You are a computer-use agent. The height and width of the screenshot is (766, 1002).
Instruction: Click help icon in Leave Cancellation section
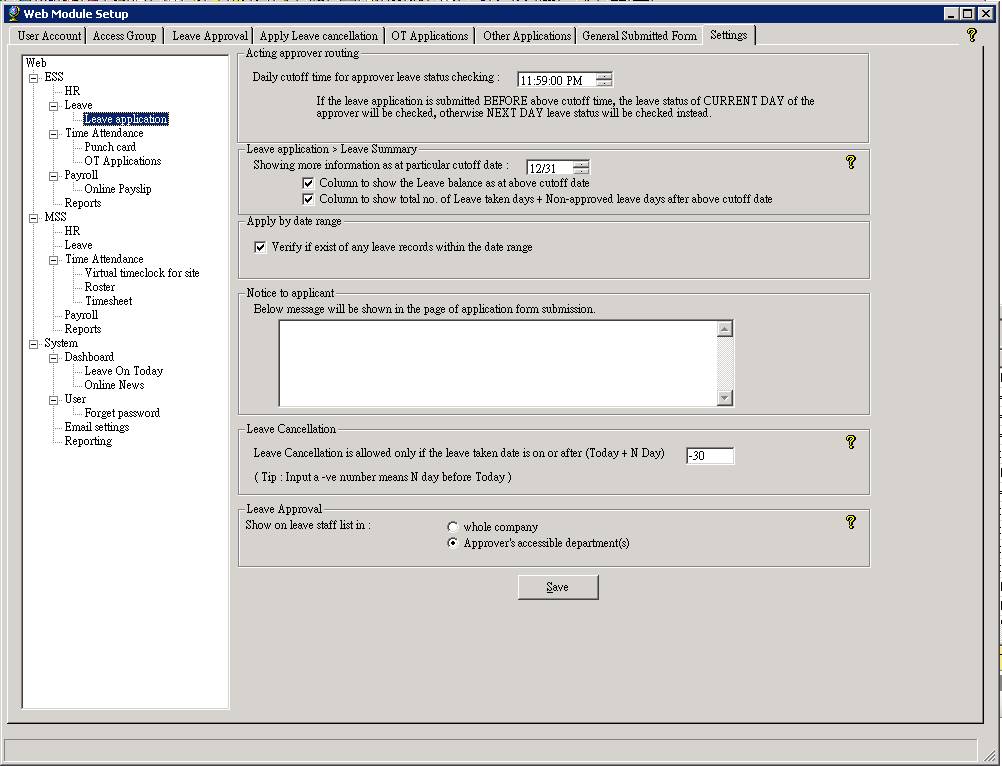(851, 442)
